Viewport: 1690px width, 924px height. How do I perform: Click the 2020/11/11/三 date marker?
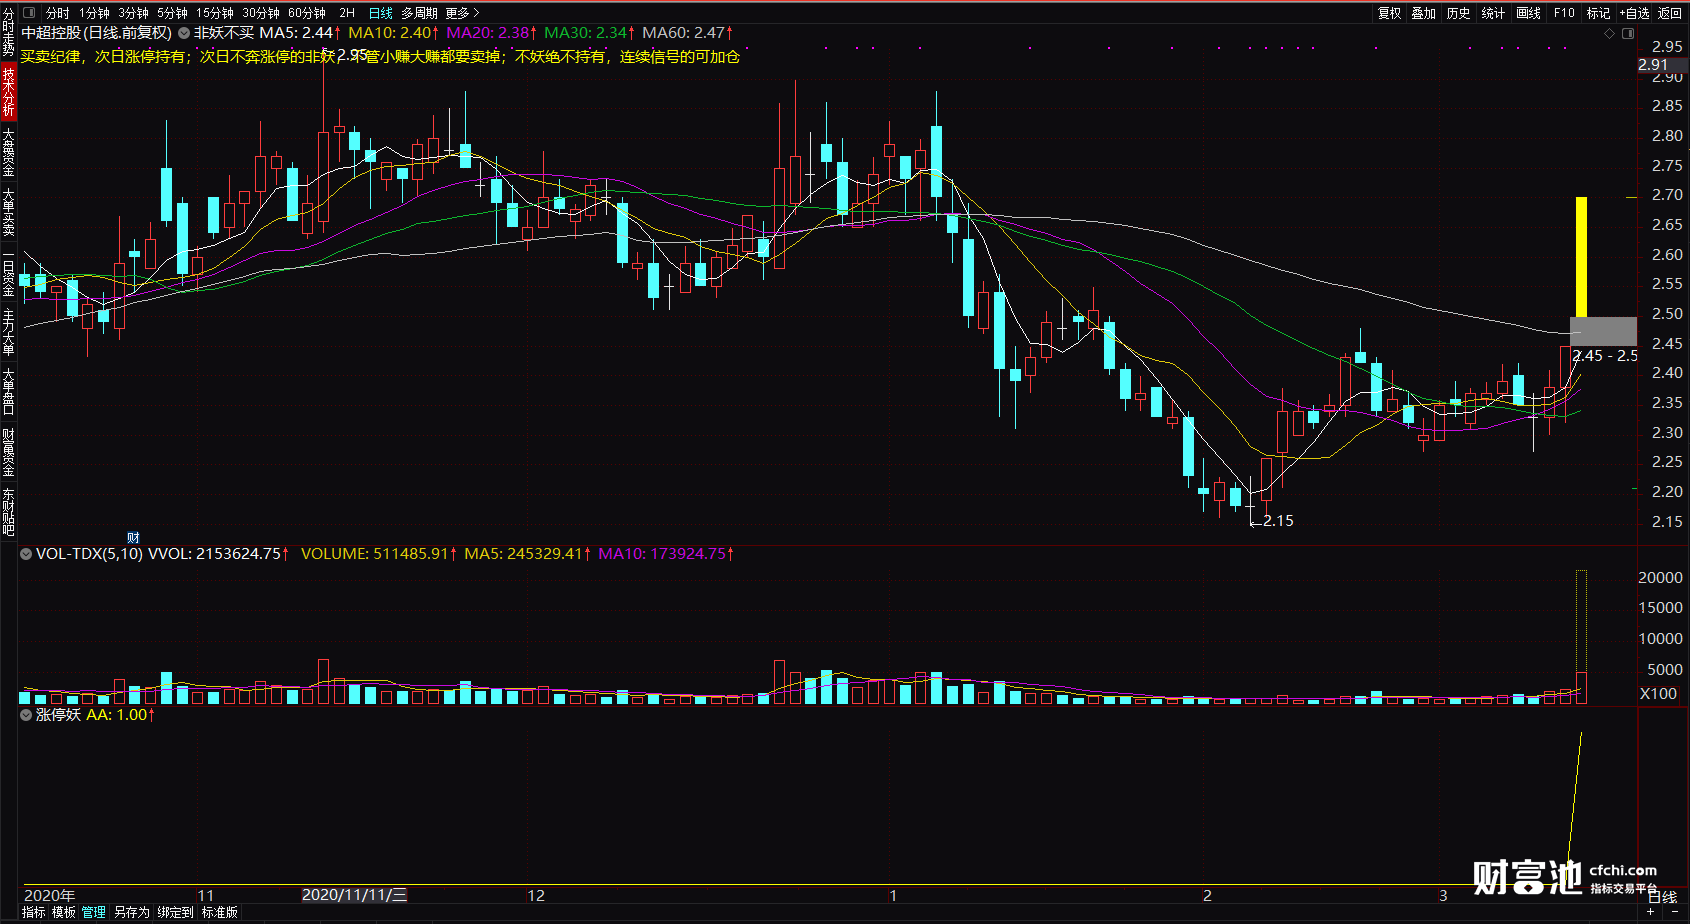(354, 895)
